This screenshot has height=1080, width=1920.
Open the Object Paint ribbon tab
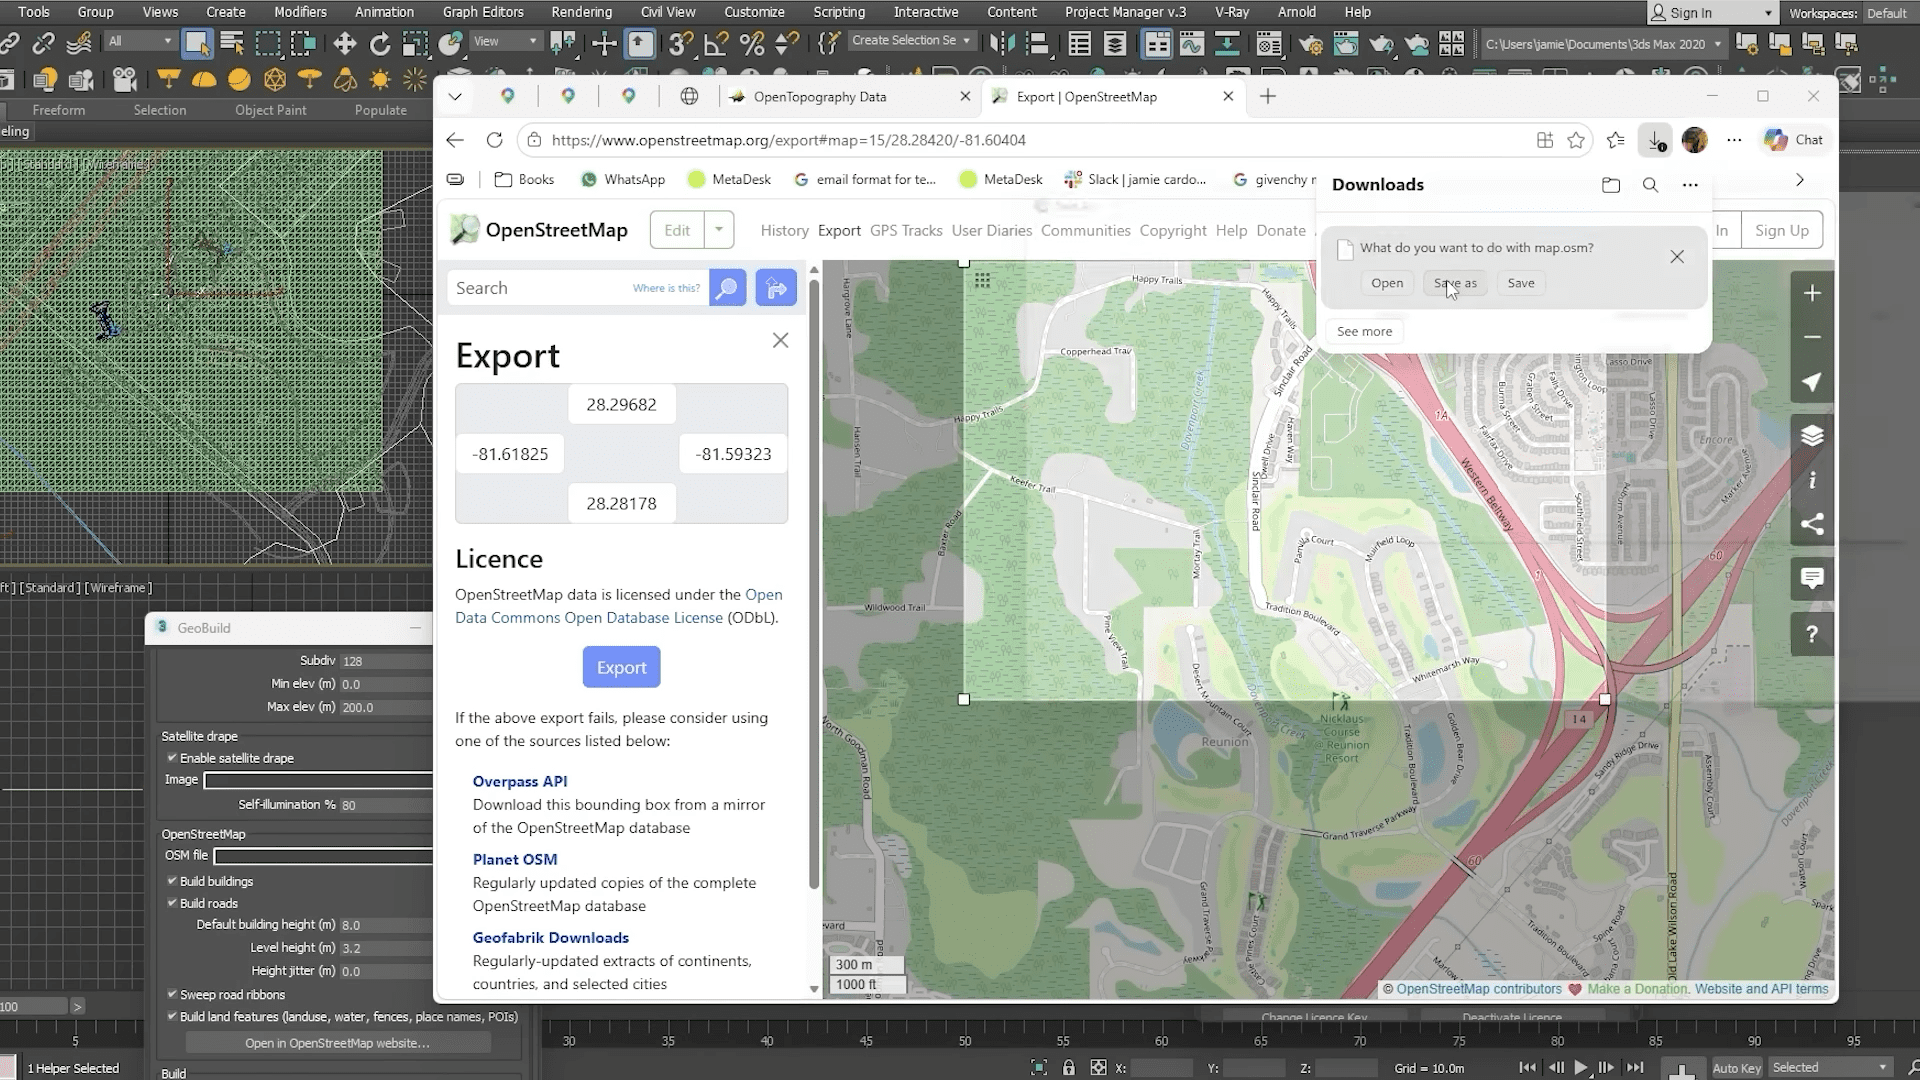click(x=271, y=110)
